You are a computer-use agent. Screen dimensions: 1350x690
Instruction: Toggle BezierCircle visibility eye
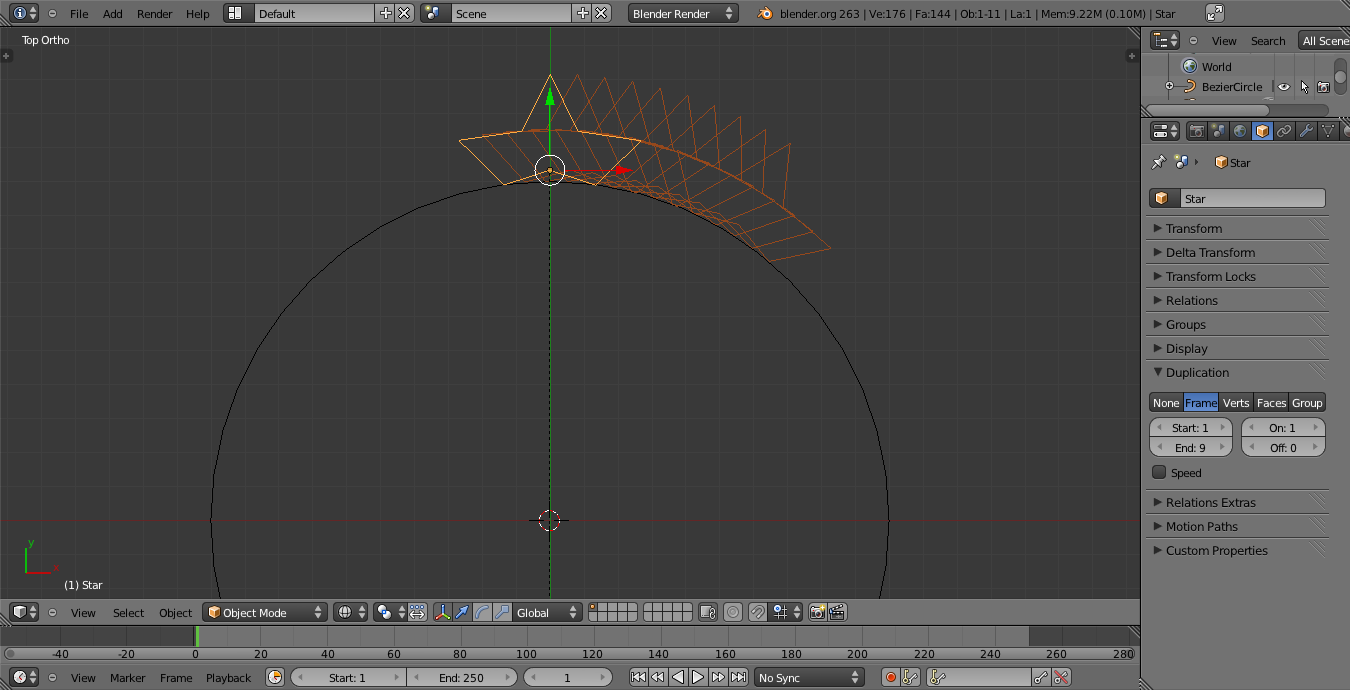[x=1284, y=87]
